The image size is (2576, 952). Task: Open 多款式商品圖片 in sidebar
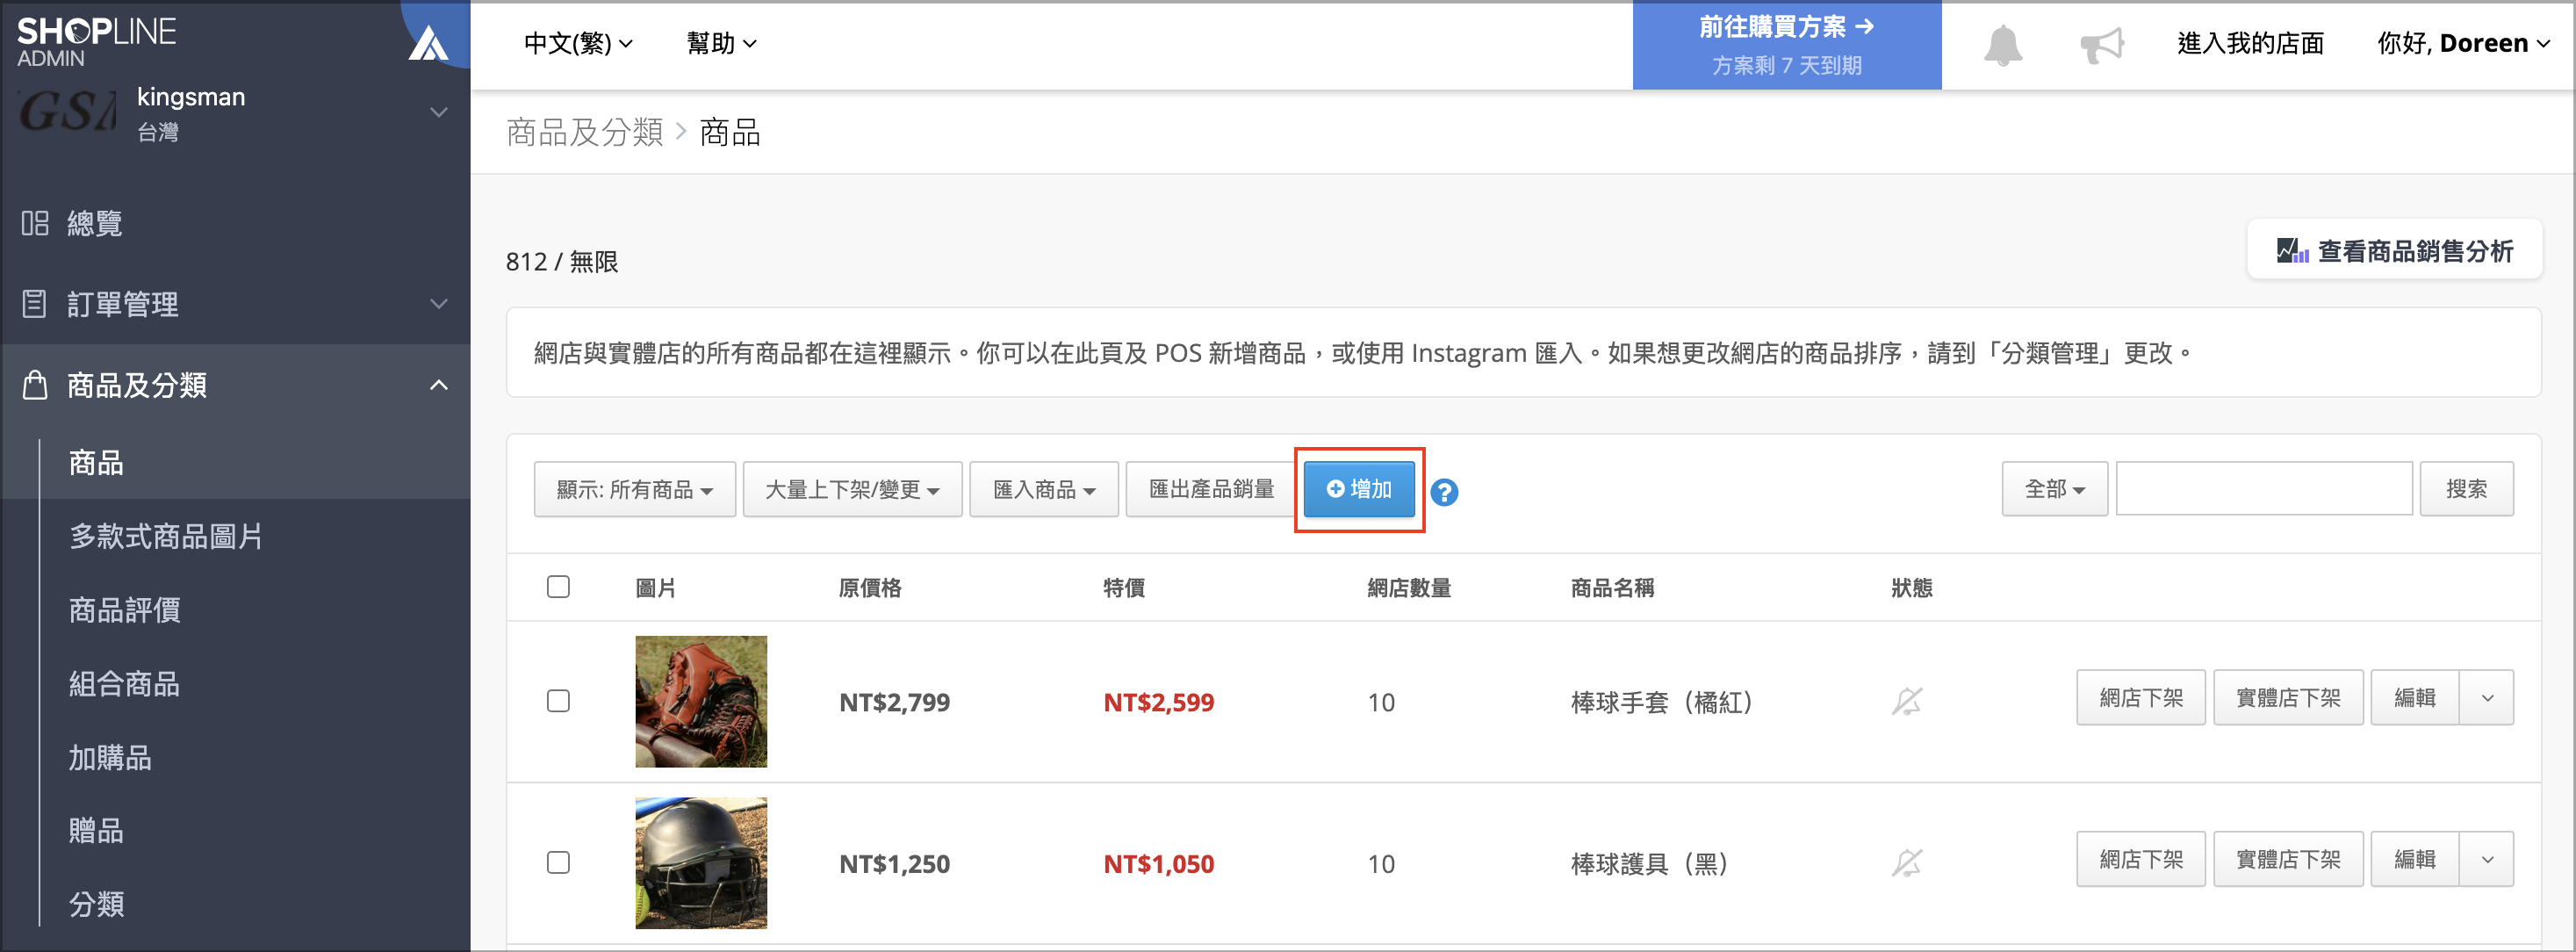point(166,536)
